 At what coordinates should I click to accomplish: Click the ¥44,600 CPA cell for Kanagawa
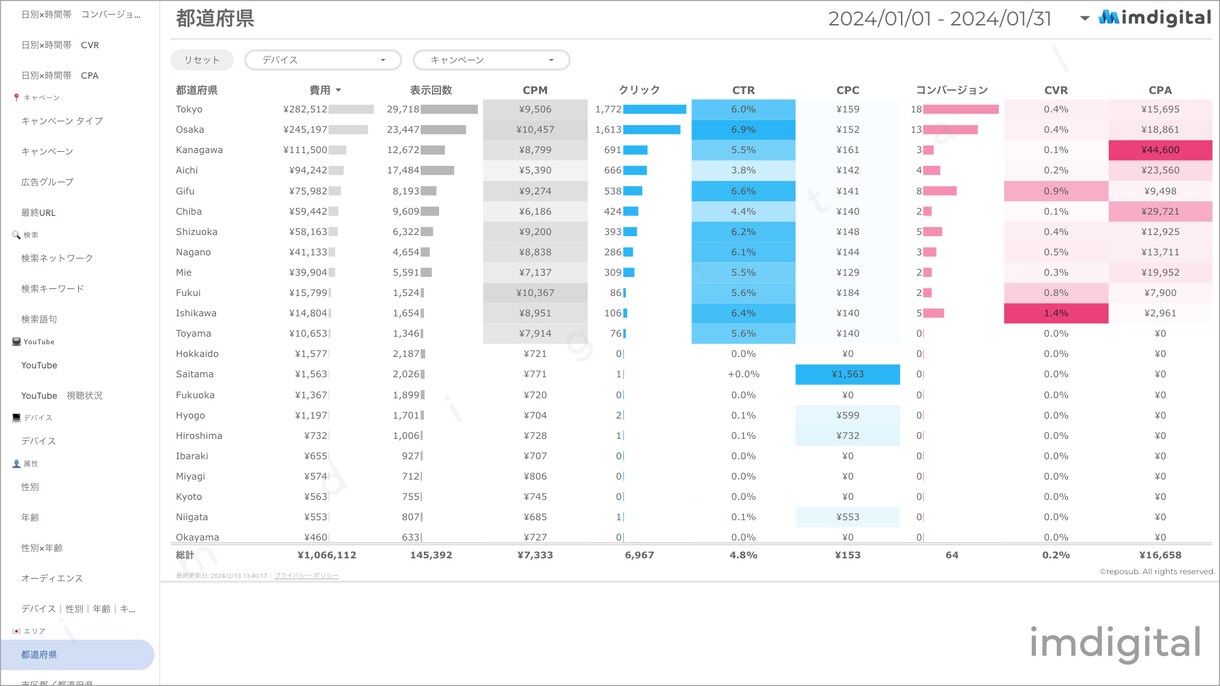[1160, 150]
